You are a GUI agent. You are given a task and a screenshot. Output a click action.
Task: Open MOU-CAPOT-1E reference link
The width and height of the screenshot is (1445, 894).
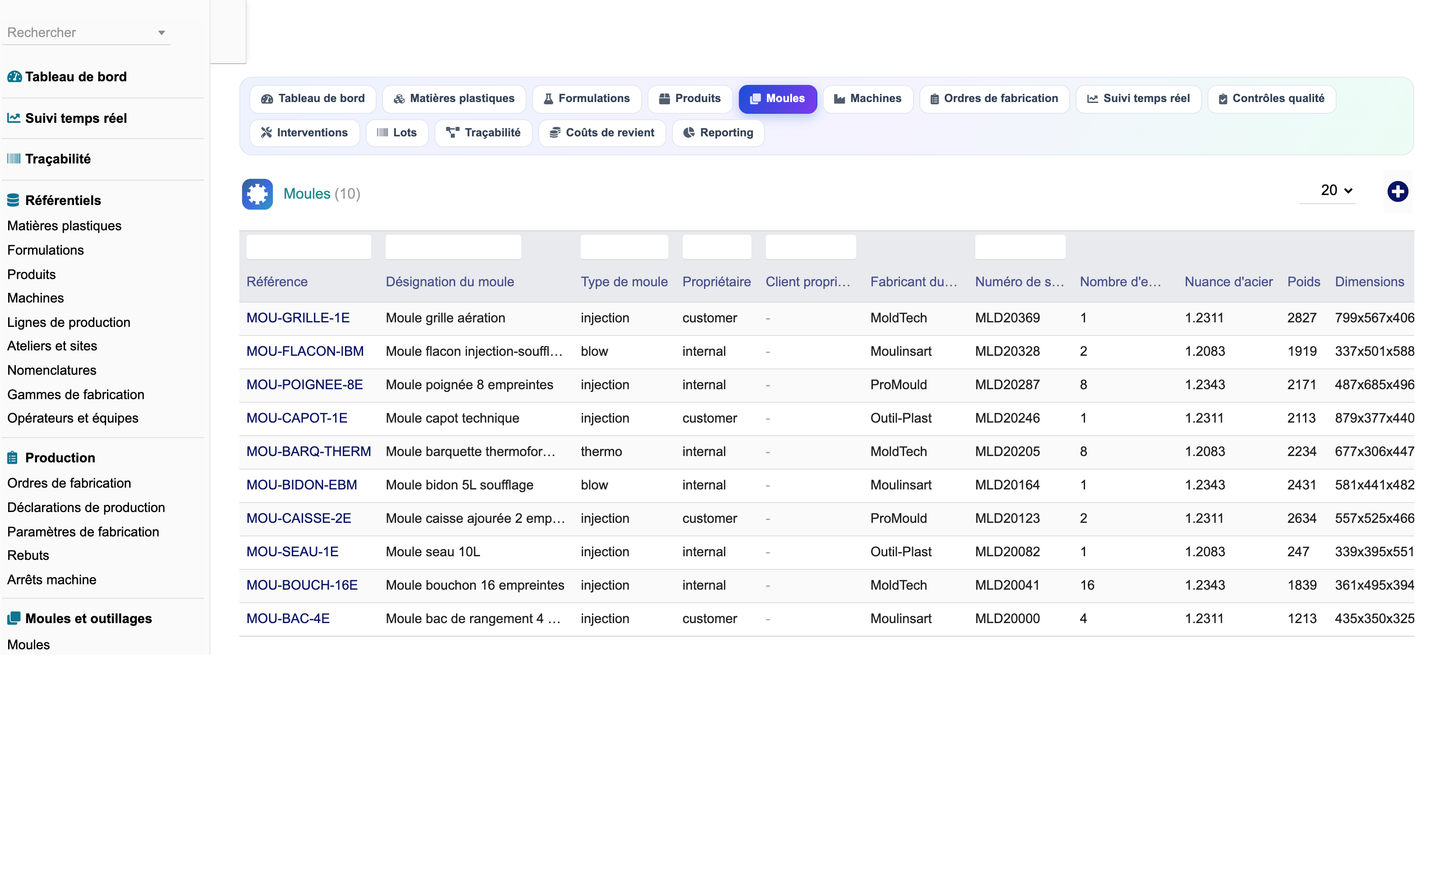(x=297, y=418)
